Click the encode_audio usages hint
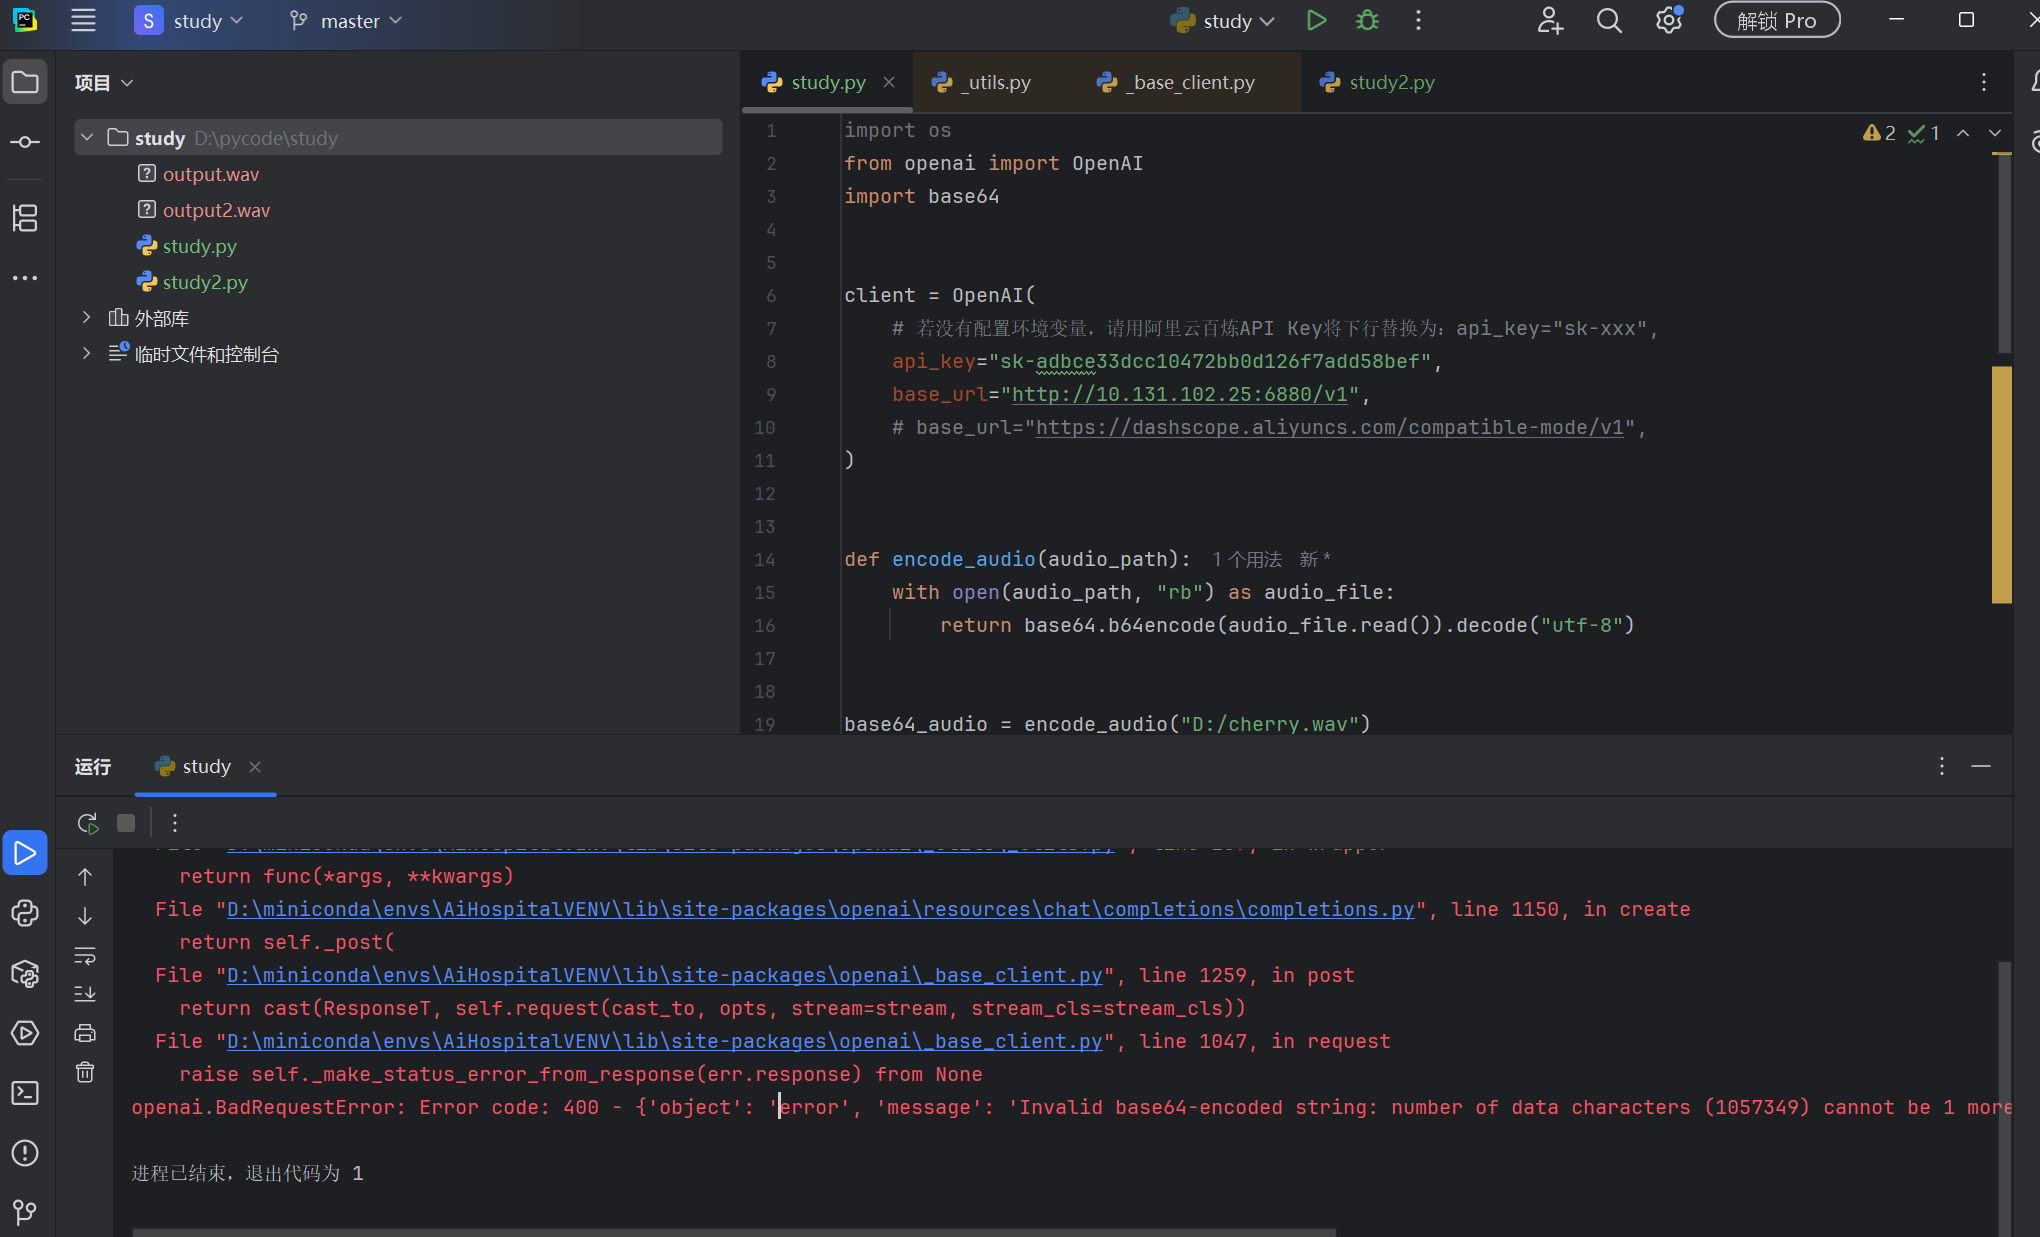 click(1246, 559)
